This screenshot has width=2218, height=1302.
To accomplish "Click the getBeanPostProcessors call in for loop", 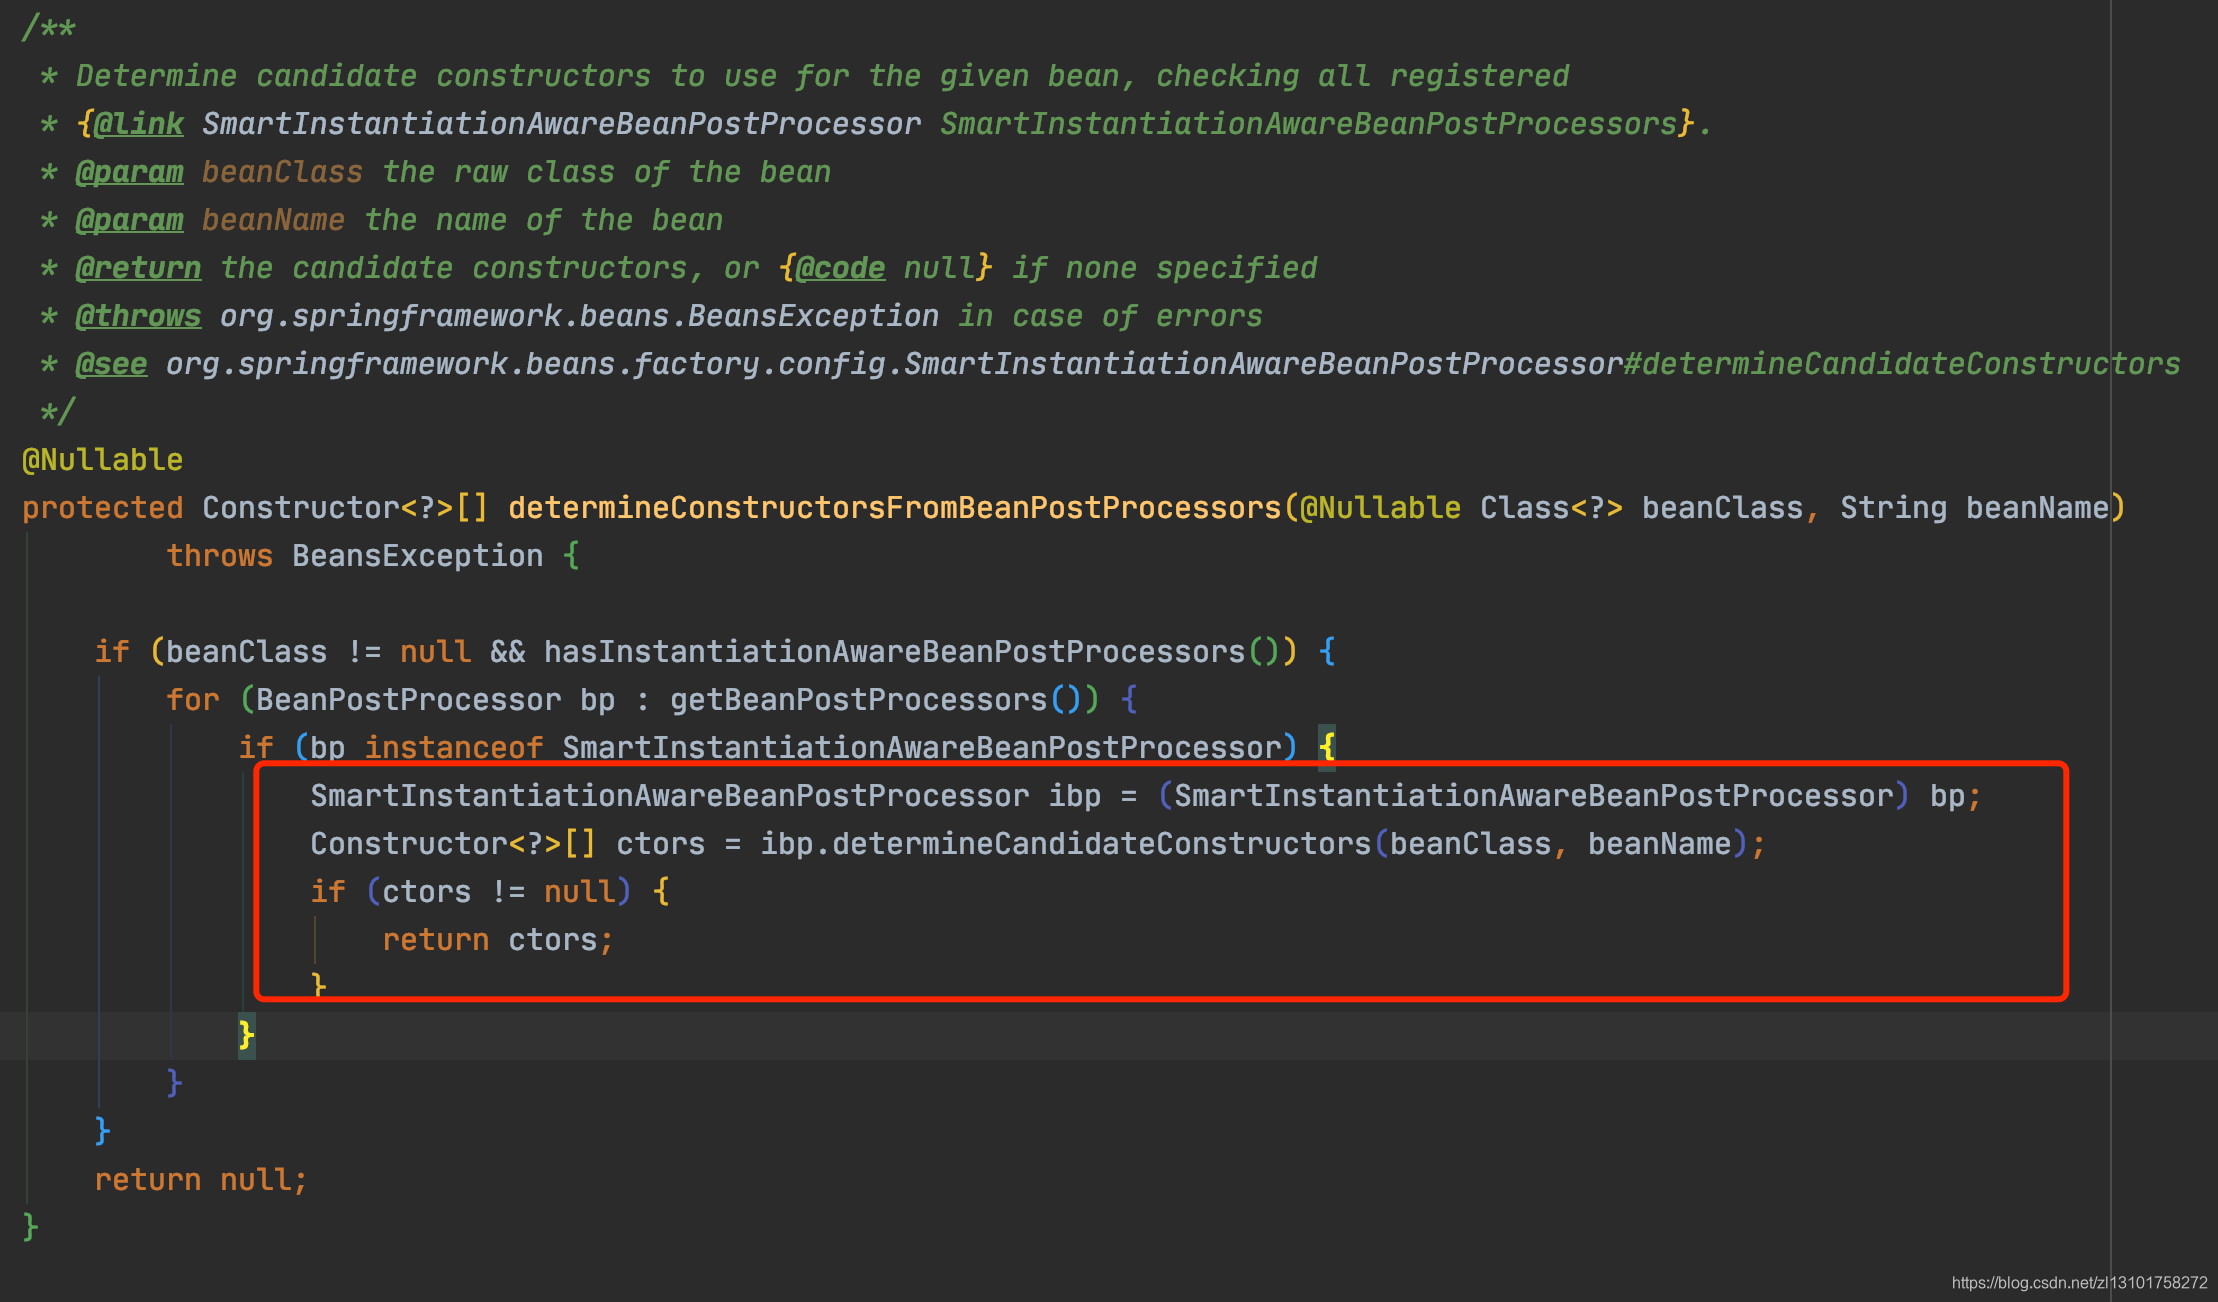I will pos(858,700).
